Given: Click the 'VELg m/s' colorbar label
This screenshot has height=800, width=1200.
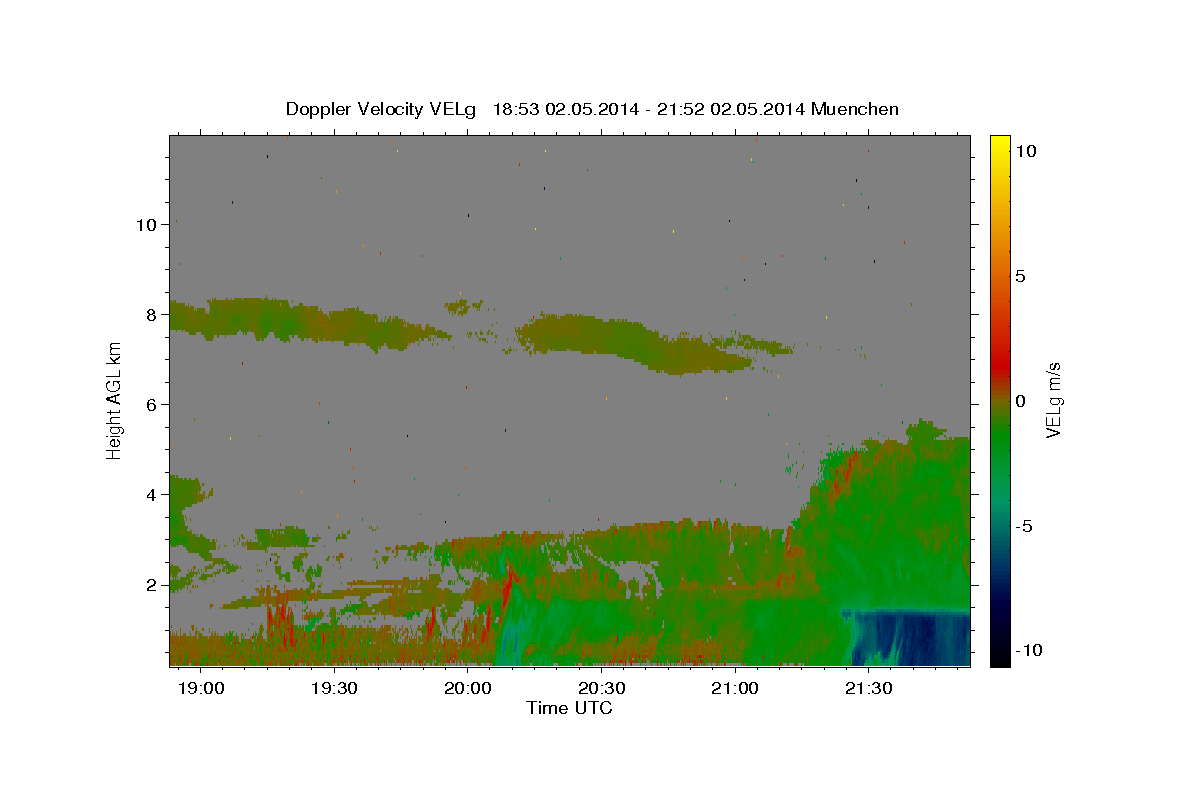Looking at the screenshot, I should click(1054, 400).
